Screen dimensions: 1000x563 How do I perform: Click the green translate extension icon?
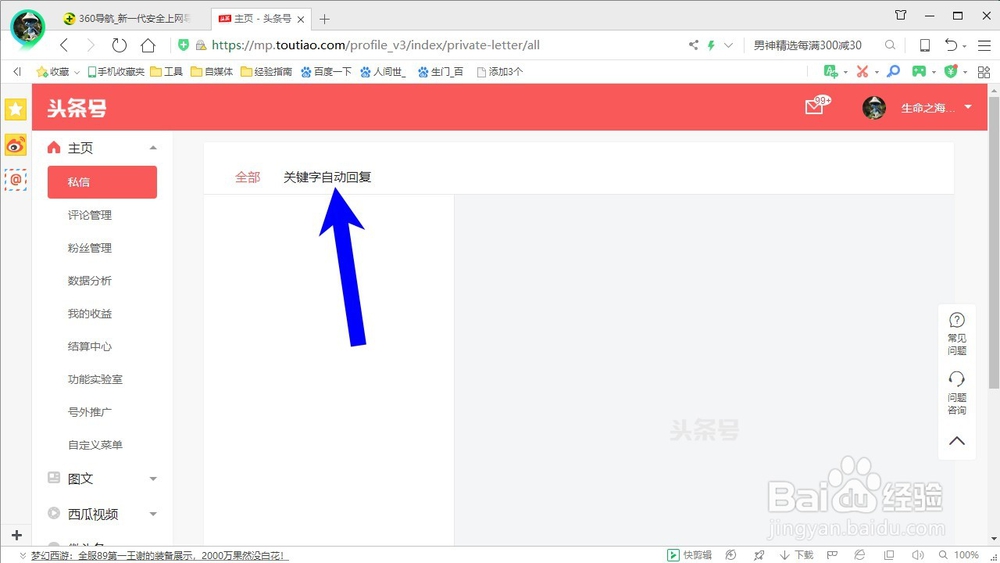pos(831,71)
